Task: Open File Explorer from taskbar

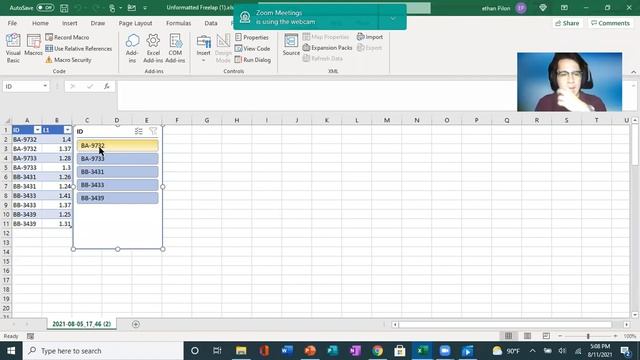Action: pyautogui.click(x=241, y=351)
